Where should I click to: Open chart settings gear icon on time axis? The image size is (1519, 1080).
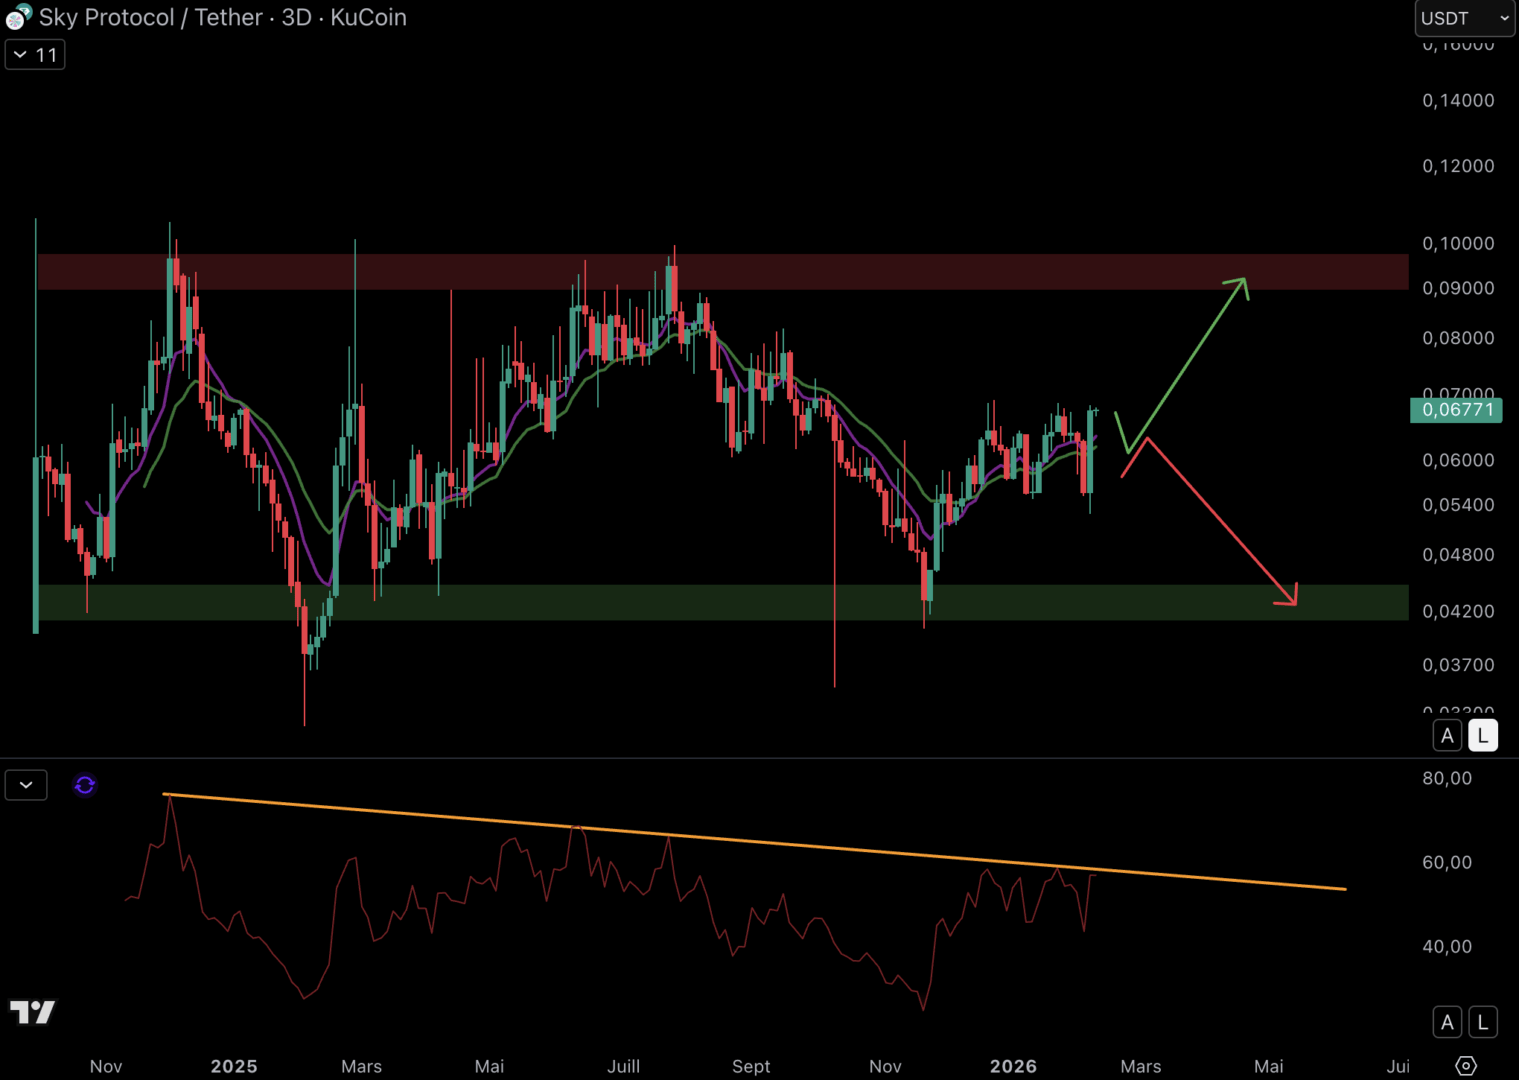point(1465,1066)
